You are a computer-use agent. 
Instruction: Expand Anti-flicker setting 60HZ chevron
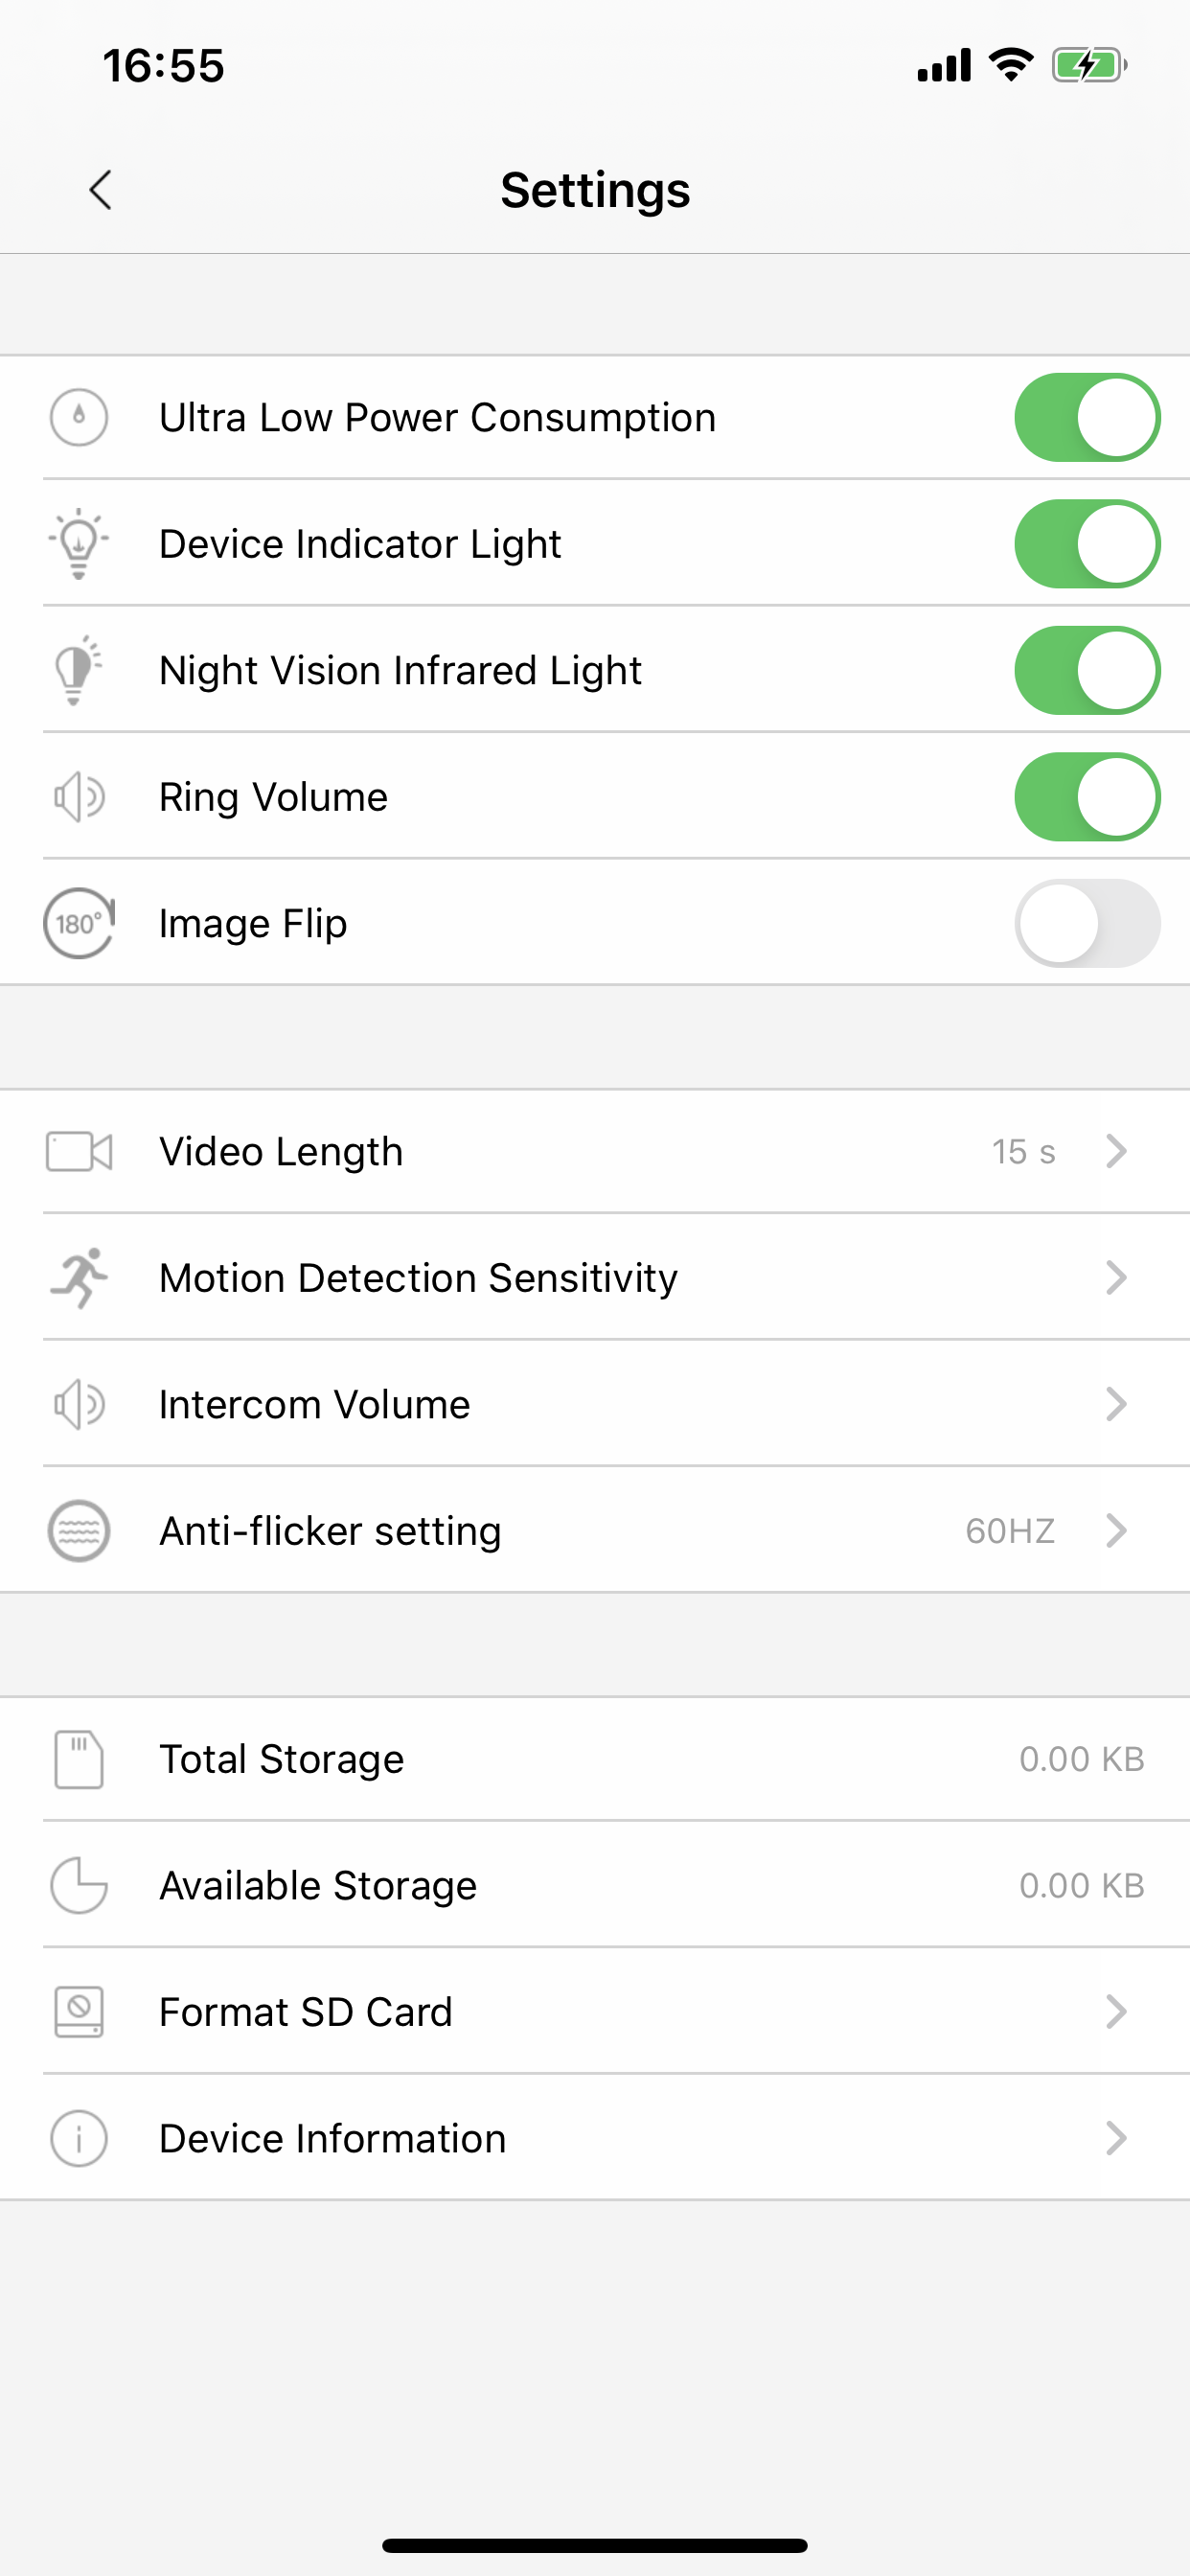click(1116, 1531)
